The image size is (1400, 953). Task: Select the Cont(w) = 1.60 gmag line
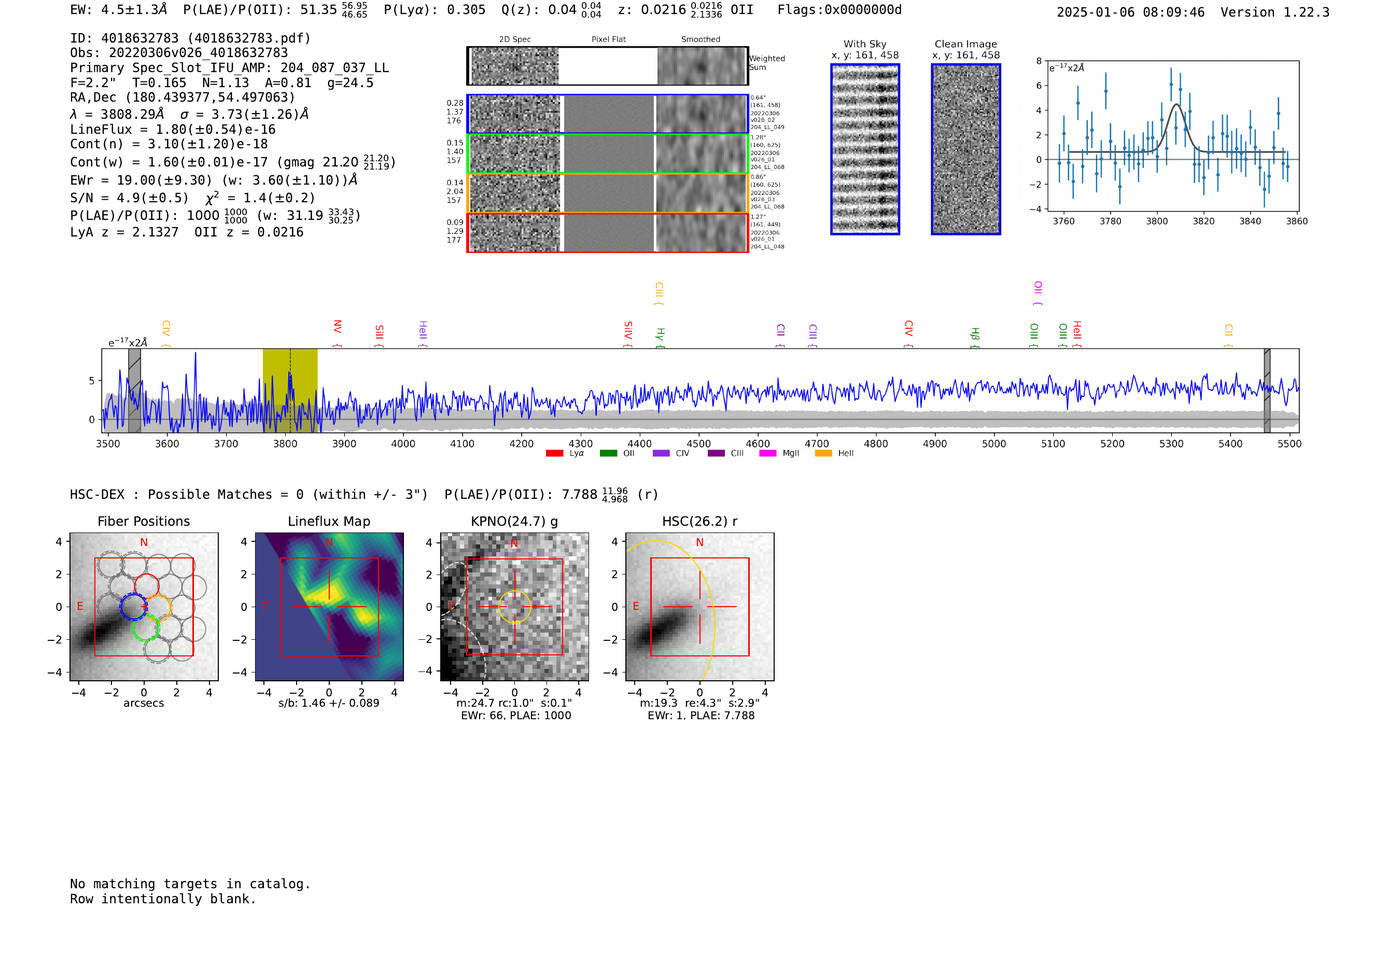click(233, 162)
